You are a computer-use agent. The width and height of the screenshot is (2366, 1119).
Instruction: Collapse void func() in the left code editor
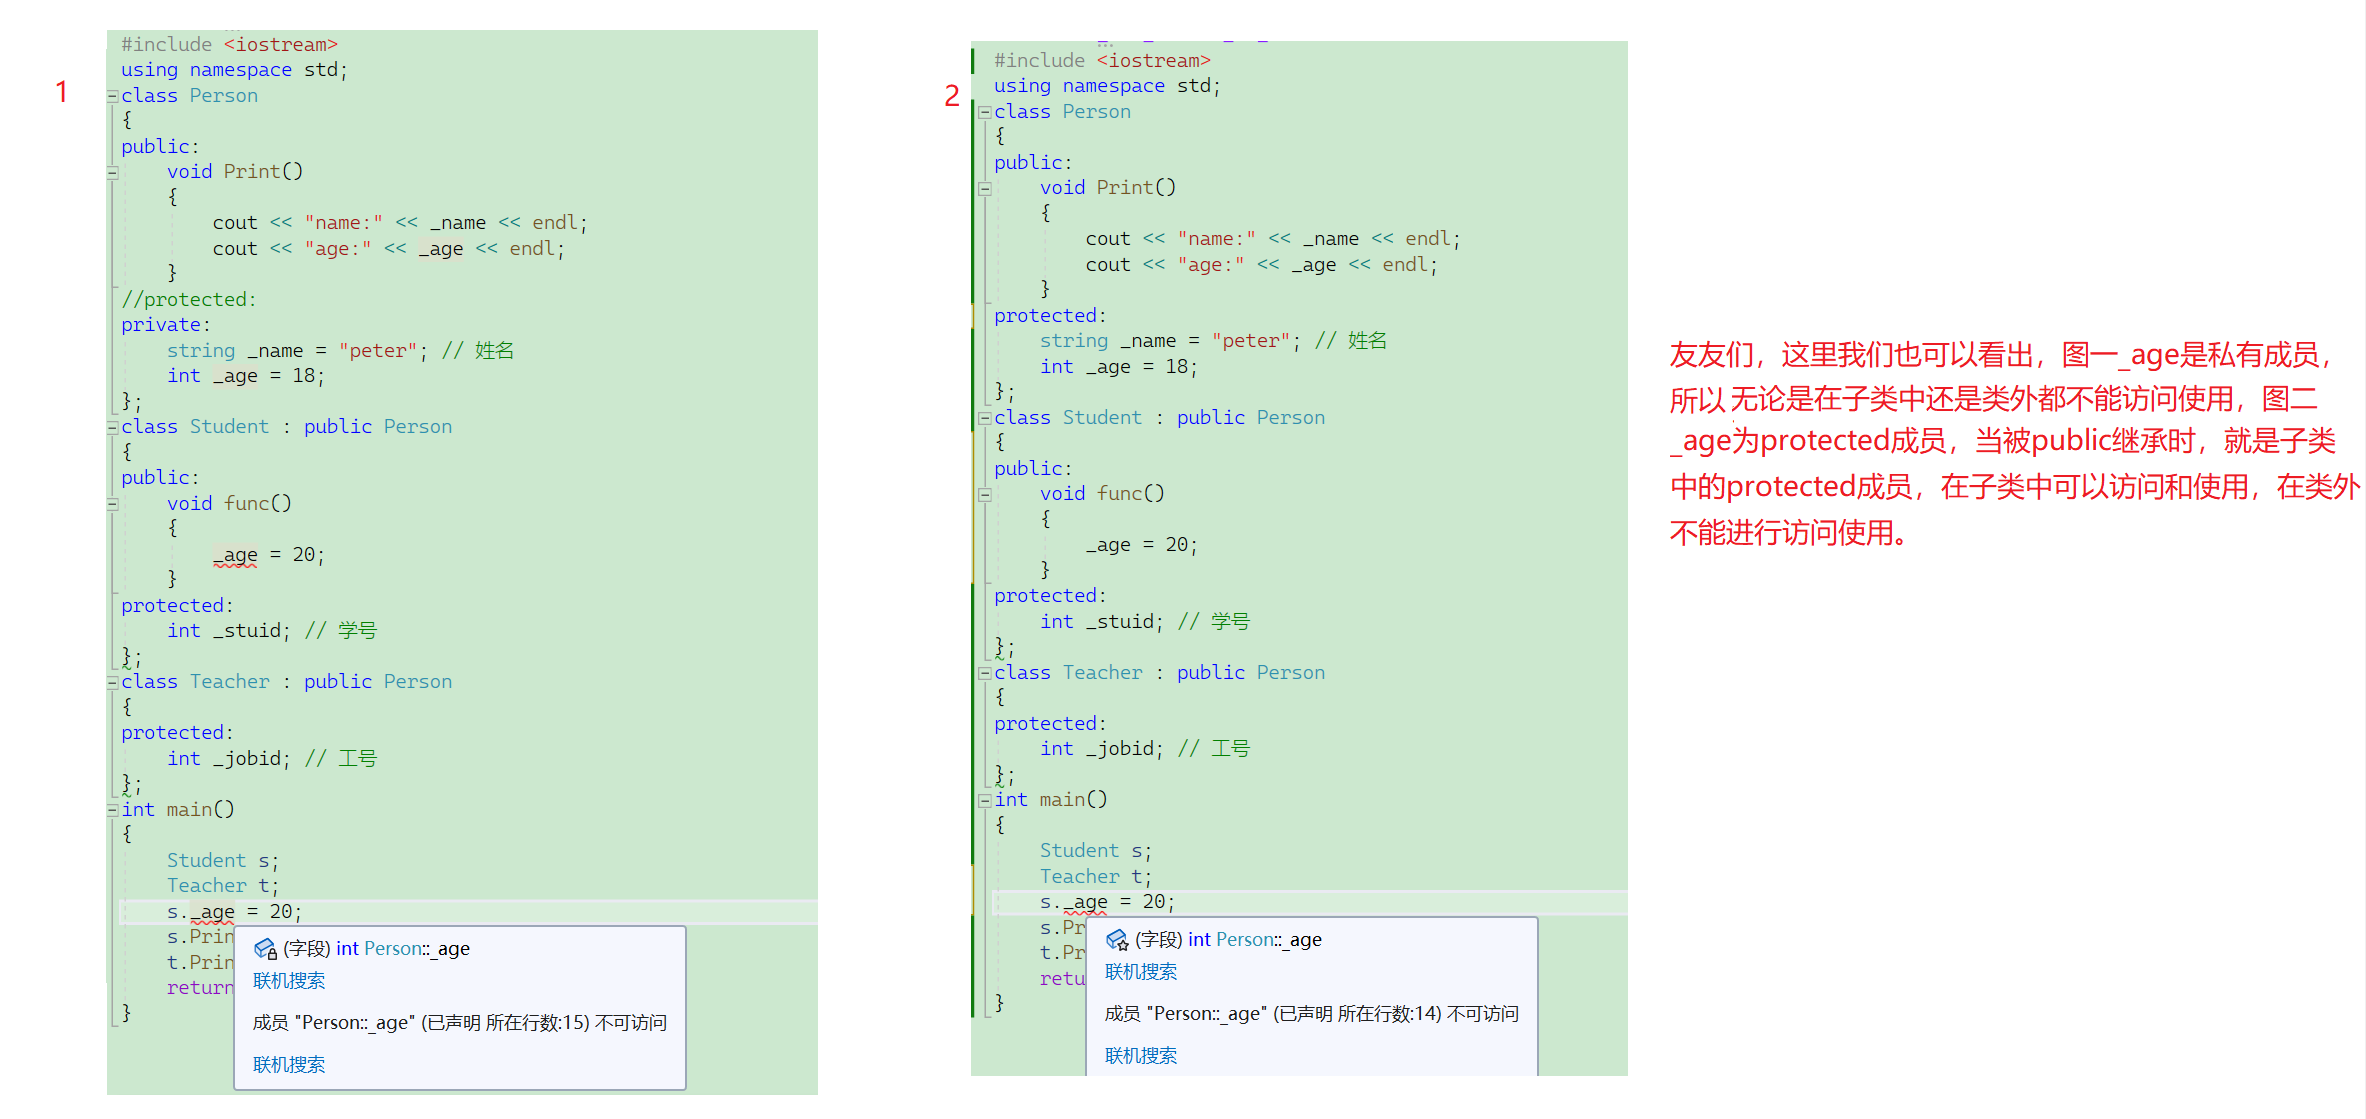[x=113, y=505]
